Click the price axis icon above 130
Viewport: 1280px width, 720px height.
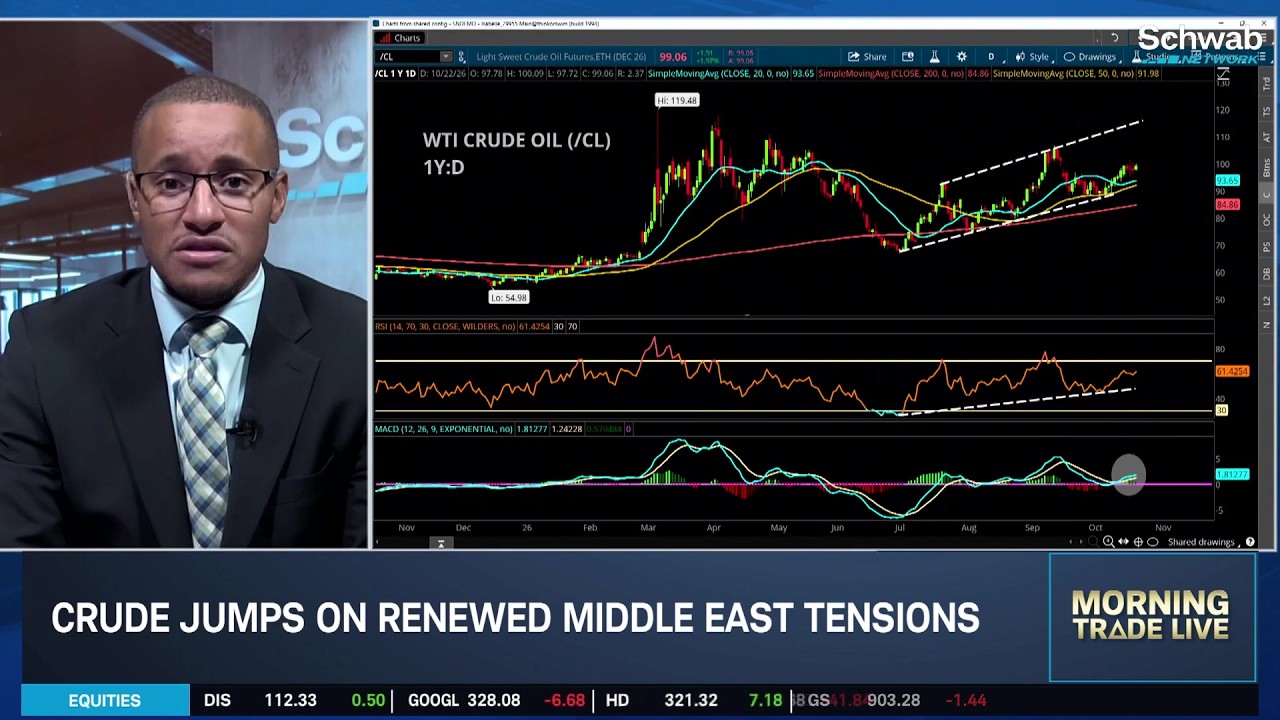click(1222, 75)
